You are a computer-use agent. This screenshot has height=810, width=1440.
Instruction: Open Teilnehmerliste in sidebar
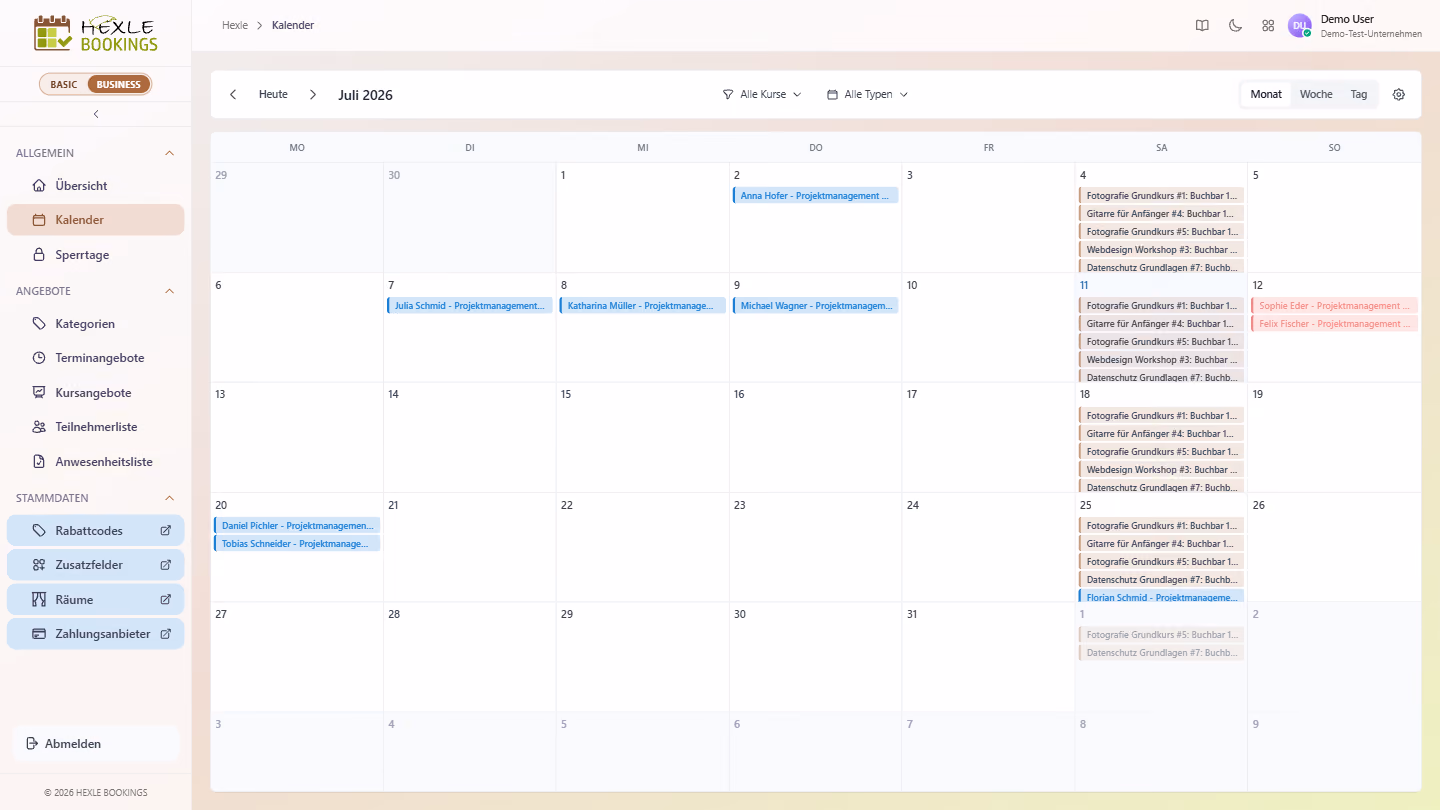click(96, 427)
